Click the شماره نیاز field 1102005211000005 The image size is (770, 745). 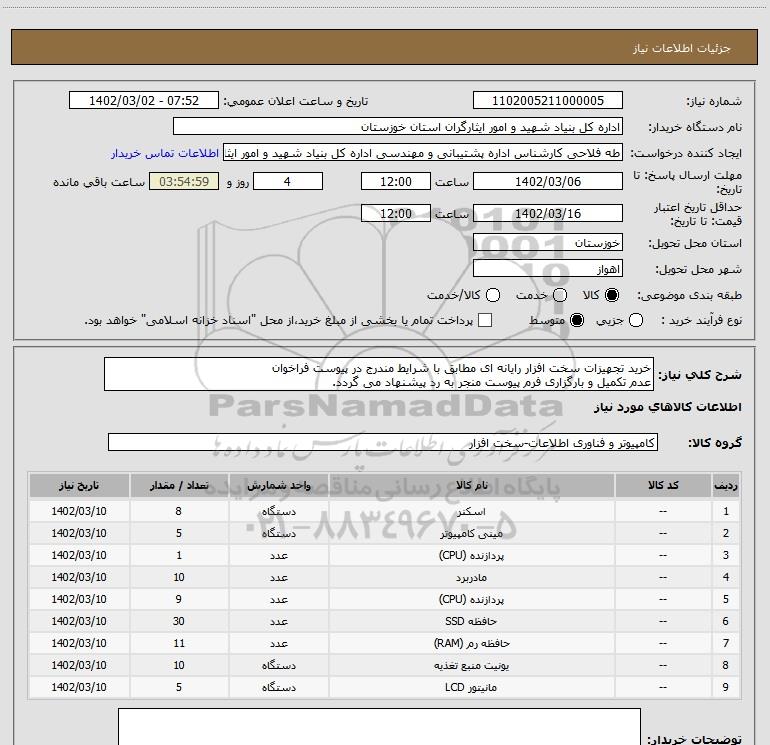pyautogui.click(x=548, y=101)
